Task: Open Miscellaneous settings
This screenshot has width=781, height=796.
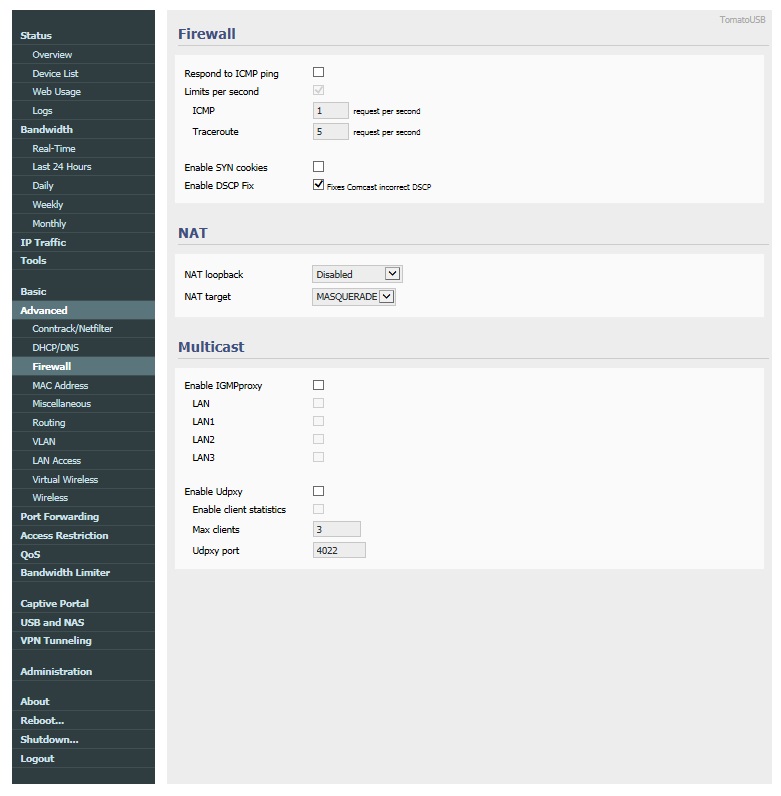Action: tap(84, 404)
